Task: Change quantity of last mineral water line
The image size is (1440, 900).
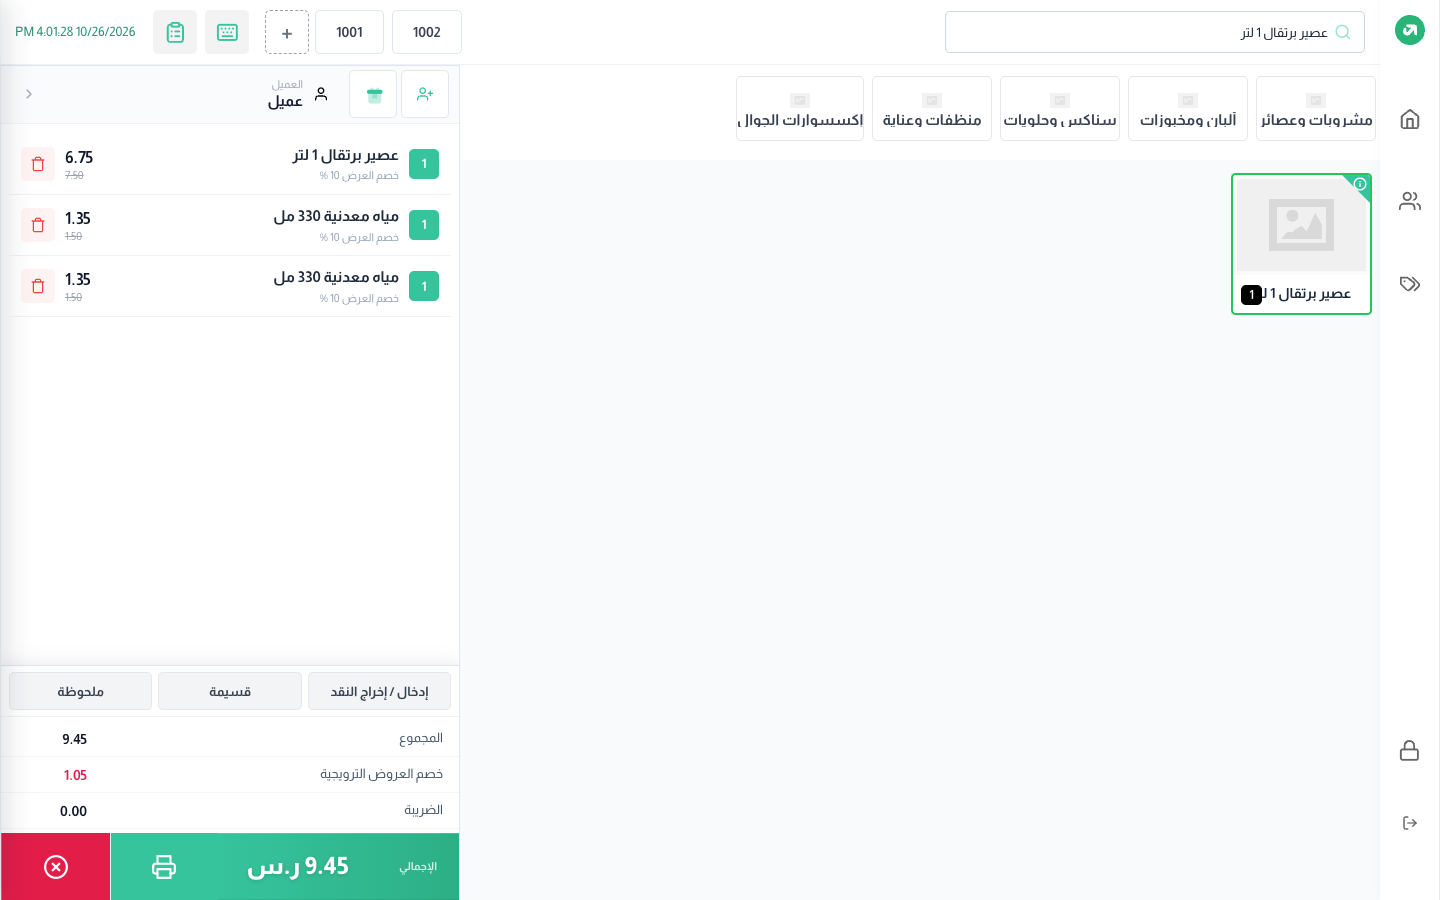Action: click(424, 286)
